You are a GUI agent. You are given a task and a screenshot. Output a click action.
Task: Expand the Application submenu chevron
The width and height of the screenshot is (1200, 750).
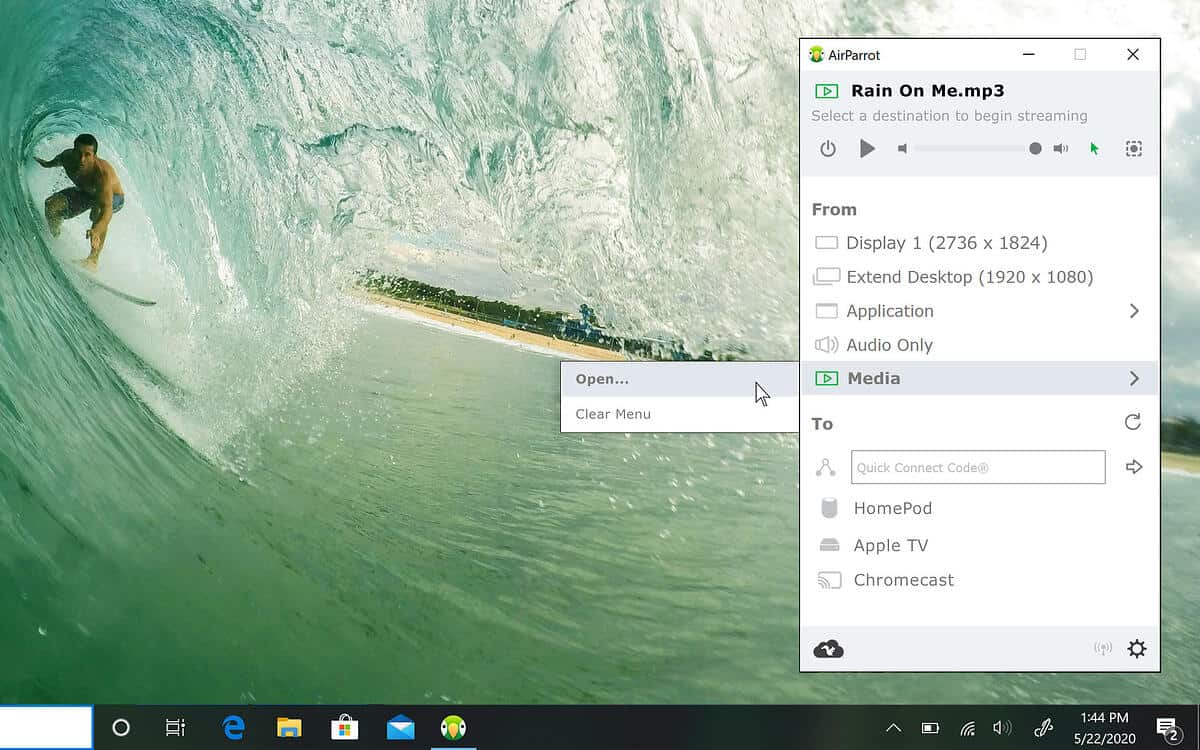pyautogui.click(x=1134, y=311)
